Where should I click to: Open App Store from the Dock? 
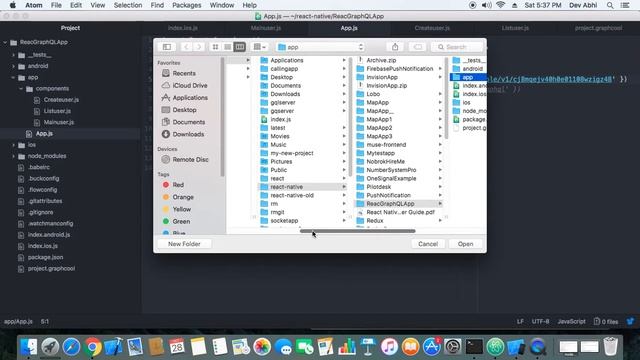[x=432, y=347]
